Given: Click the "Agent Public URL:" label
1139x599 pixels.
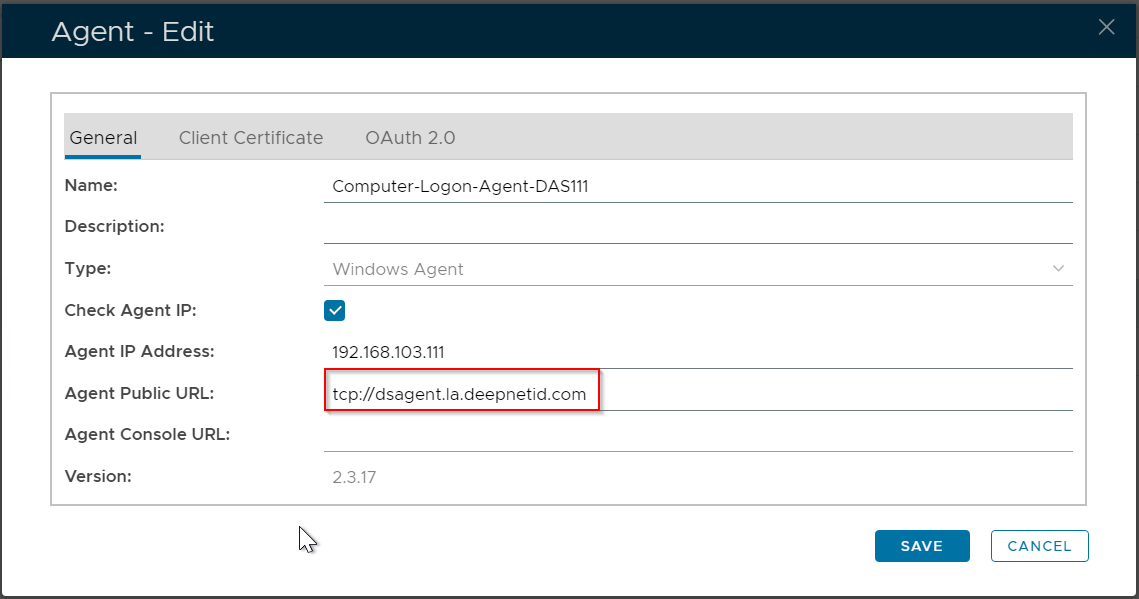Looking at the screenshot, I should (139, 393).
